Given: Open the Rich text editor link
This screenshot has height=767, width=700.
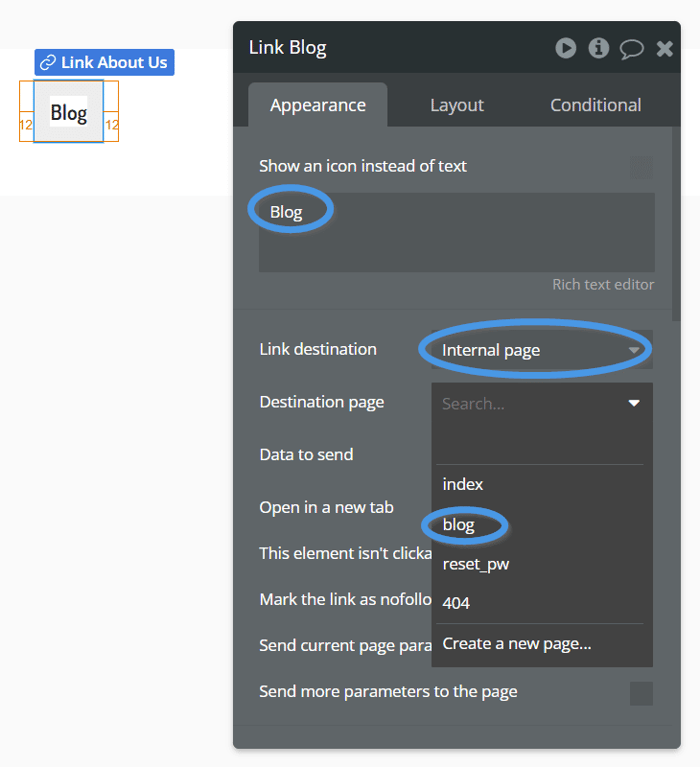Looking at the screenshot, I should point(603,285).
